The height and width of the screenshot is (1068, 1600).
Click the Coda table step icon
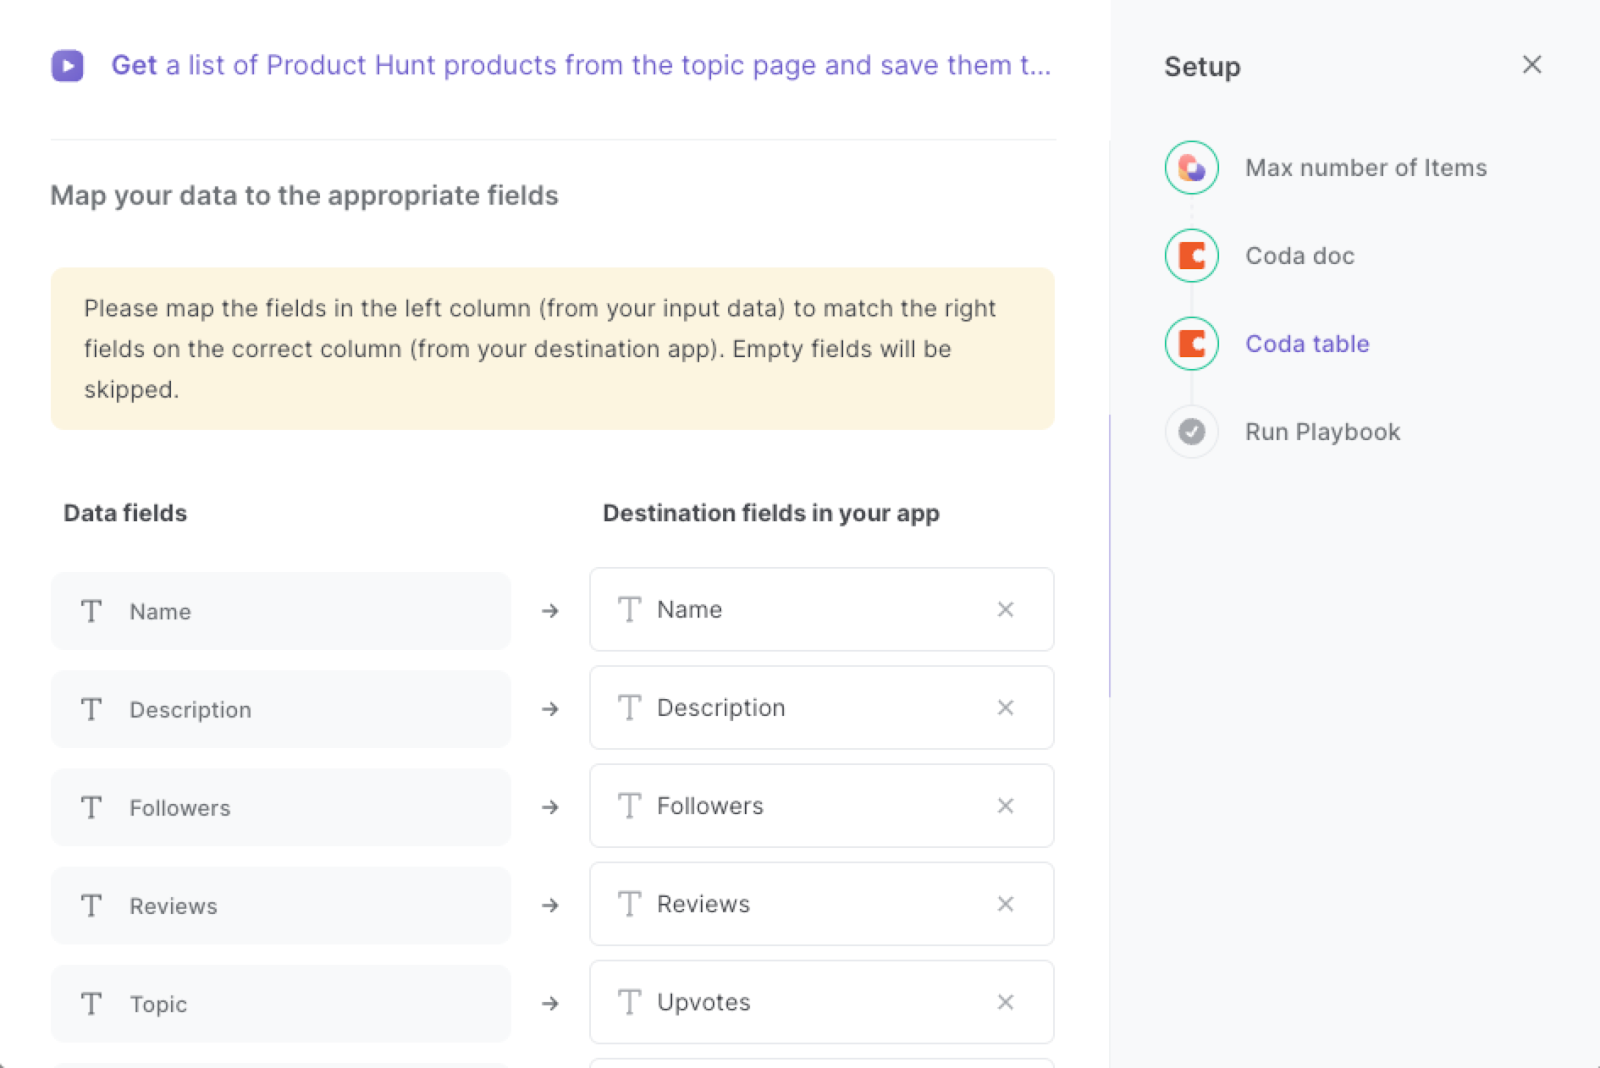point(1192,344)
